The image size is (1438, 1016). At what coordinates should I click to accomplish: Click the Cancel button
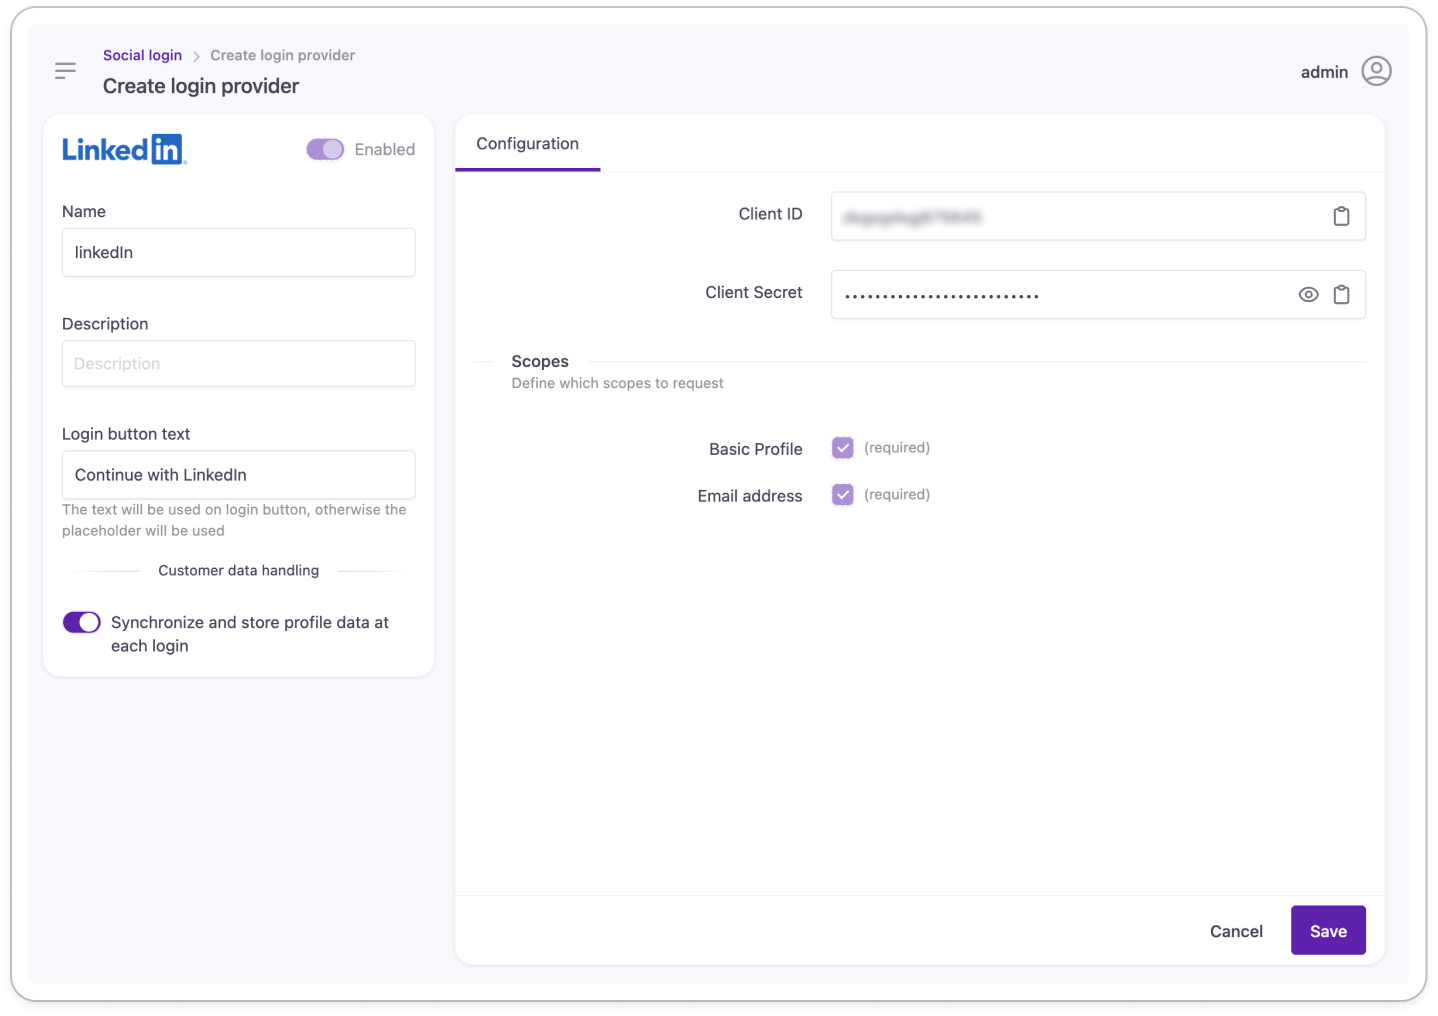(1236, 931)
